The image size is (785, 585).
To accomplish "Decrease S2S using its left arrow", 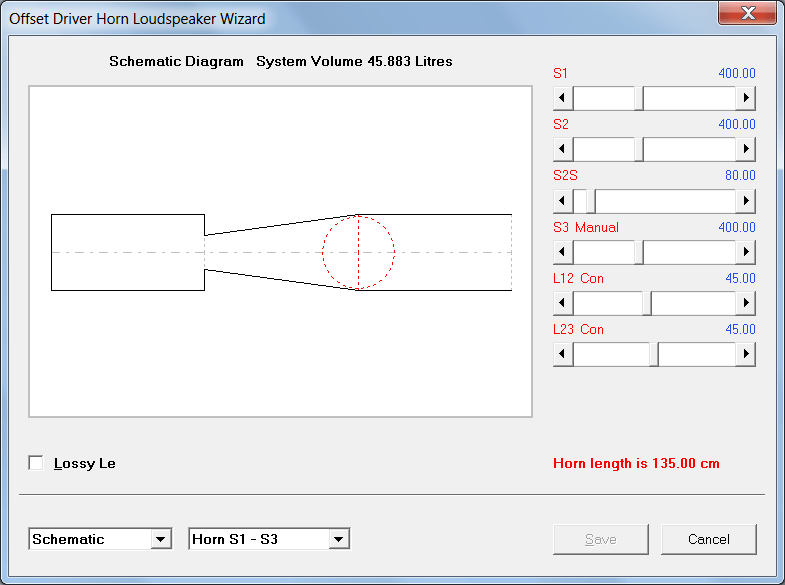I will pyautogui.click(x=563, y=201).
